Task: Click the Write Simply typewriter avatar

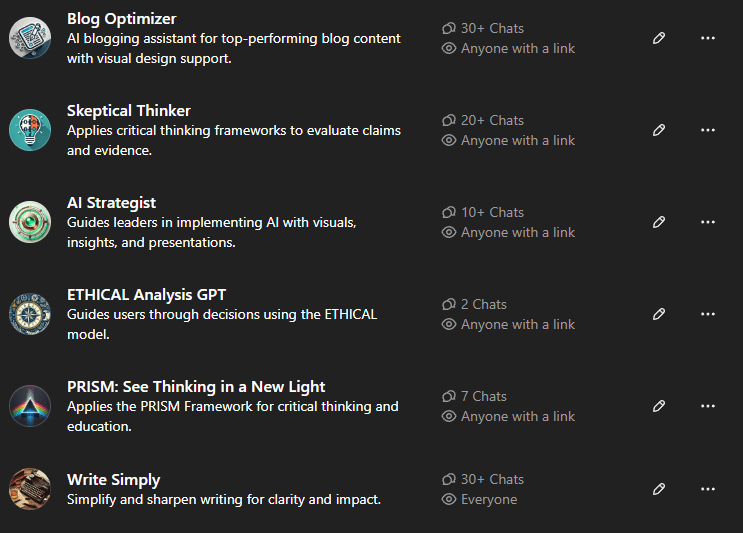Action: tap(30, 489)
